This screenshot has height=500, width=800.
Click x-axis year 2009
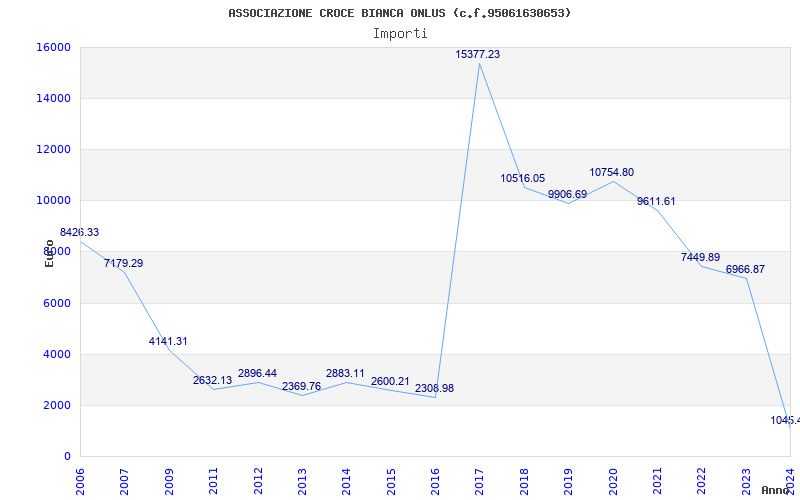(x=169, y=481)
